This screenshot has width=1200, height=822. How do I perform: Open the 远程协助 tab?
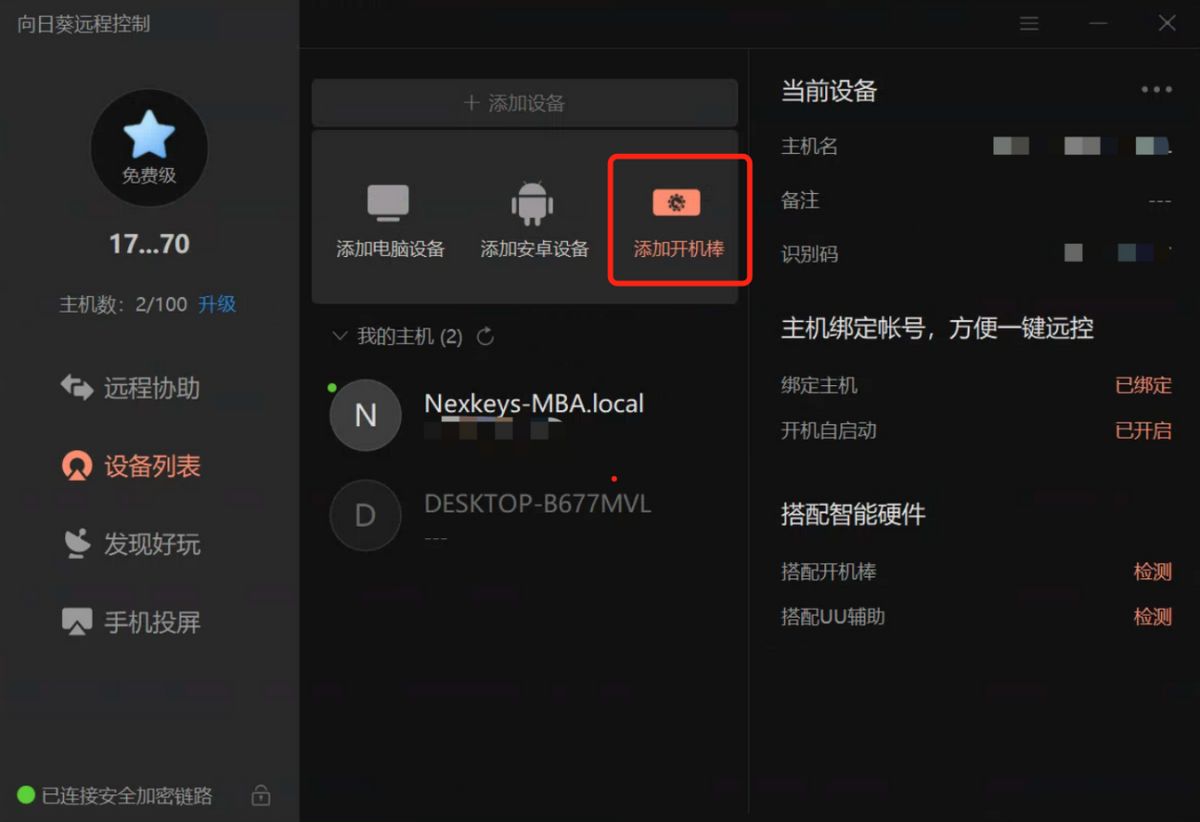pyautogui.click(x=150, y=388)
